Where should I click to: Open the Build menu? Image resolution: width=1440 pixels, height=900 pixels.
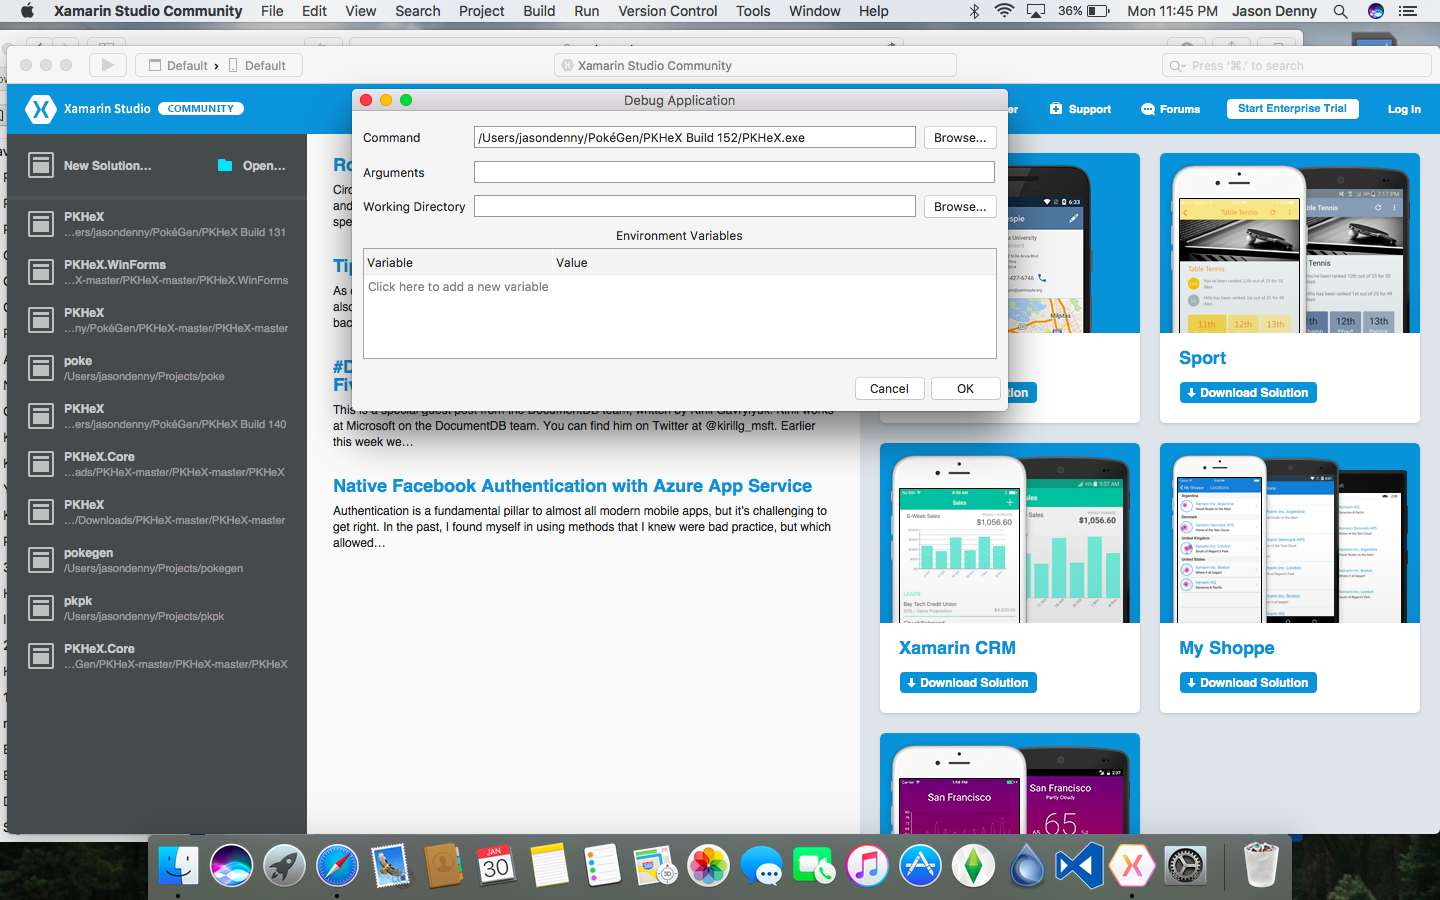[539, 11]
